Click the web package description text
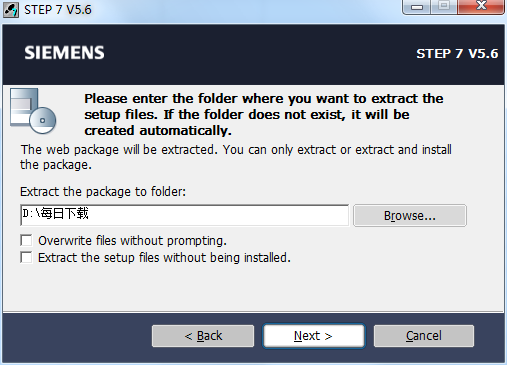The width and height of the screenshot is (507, 365). (236, 157)
